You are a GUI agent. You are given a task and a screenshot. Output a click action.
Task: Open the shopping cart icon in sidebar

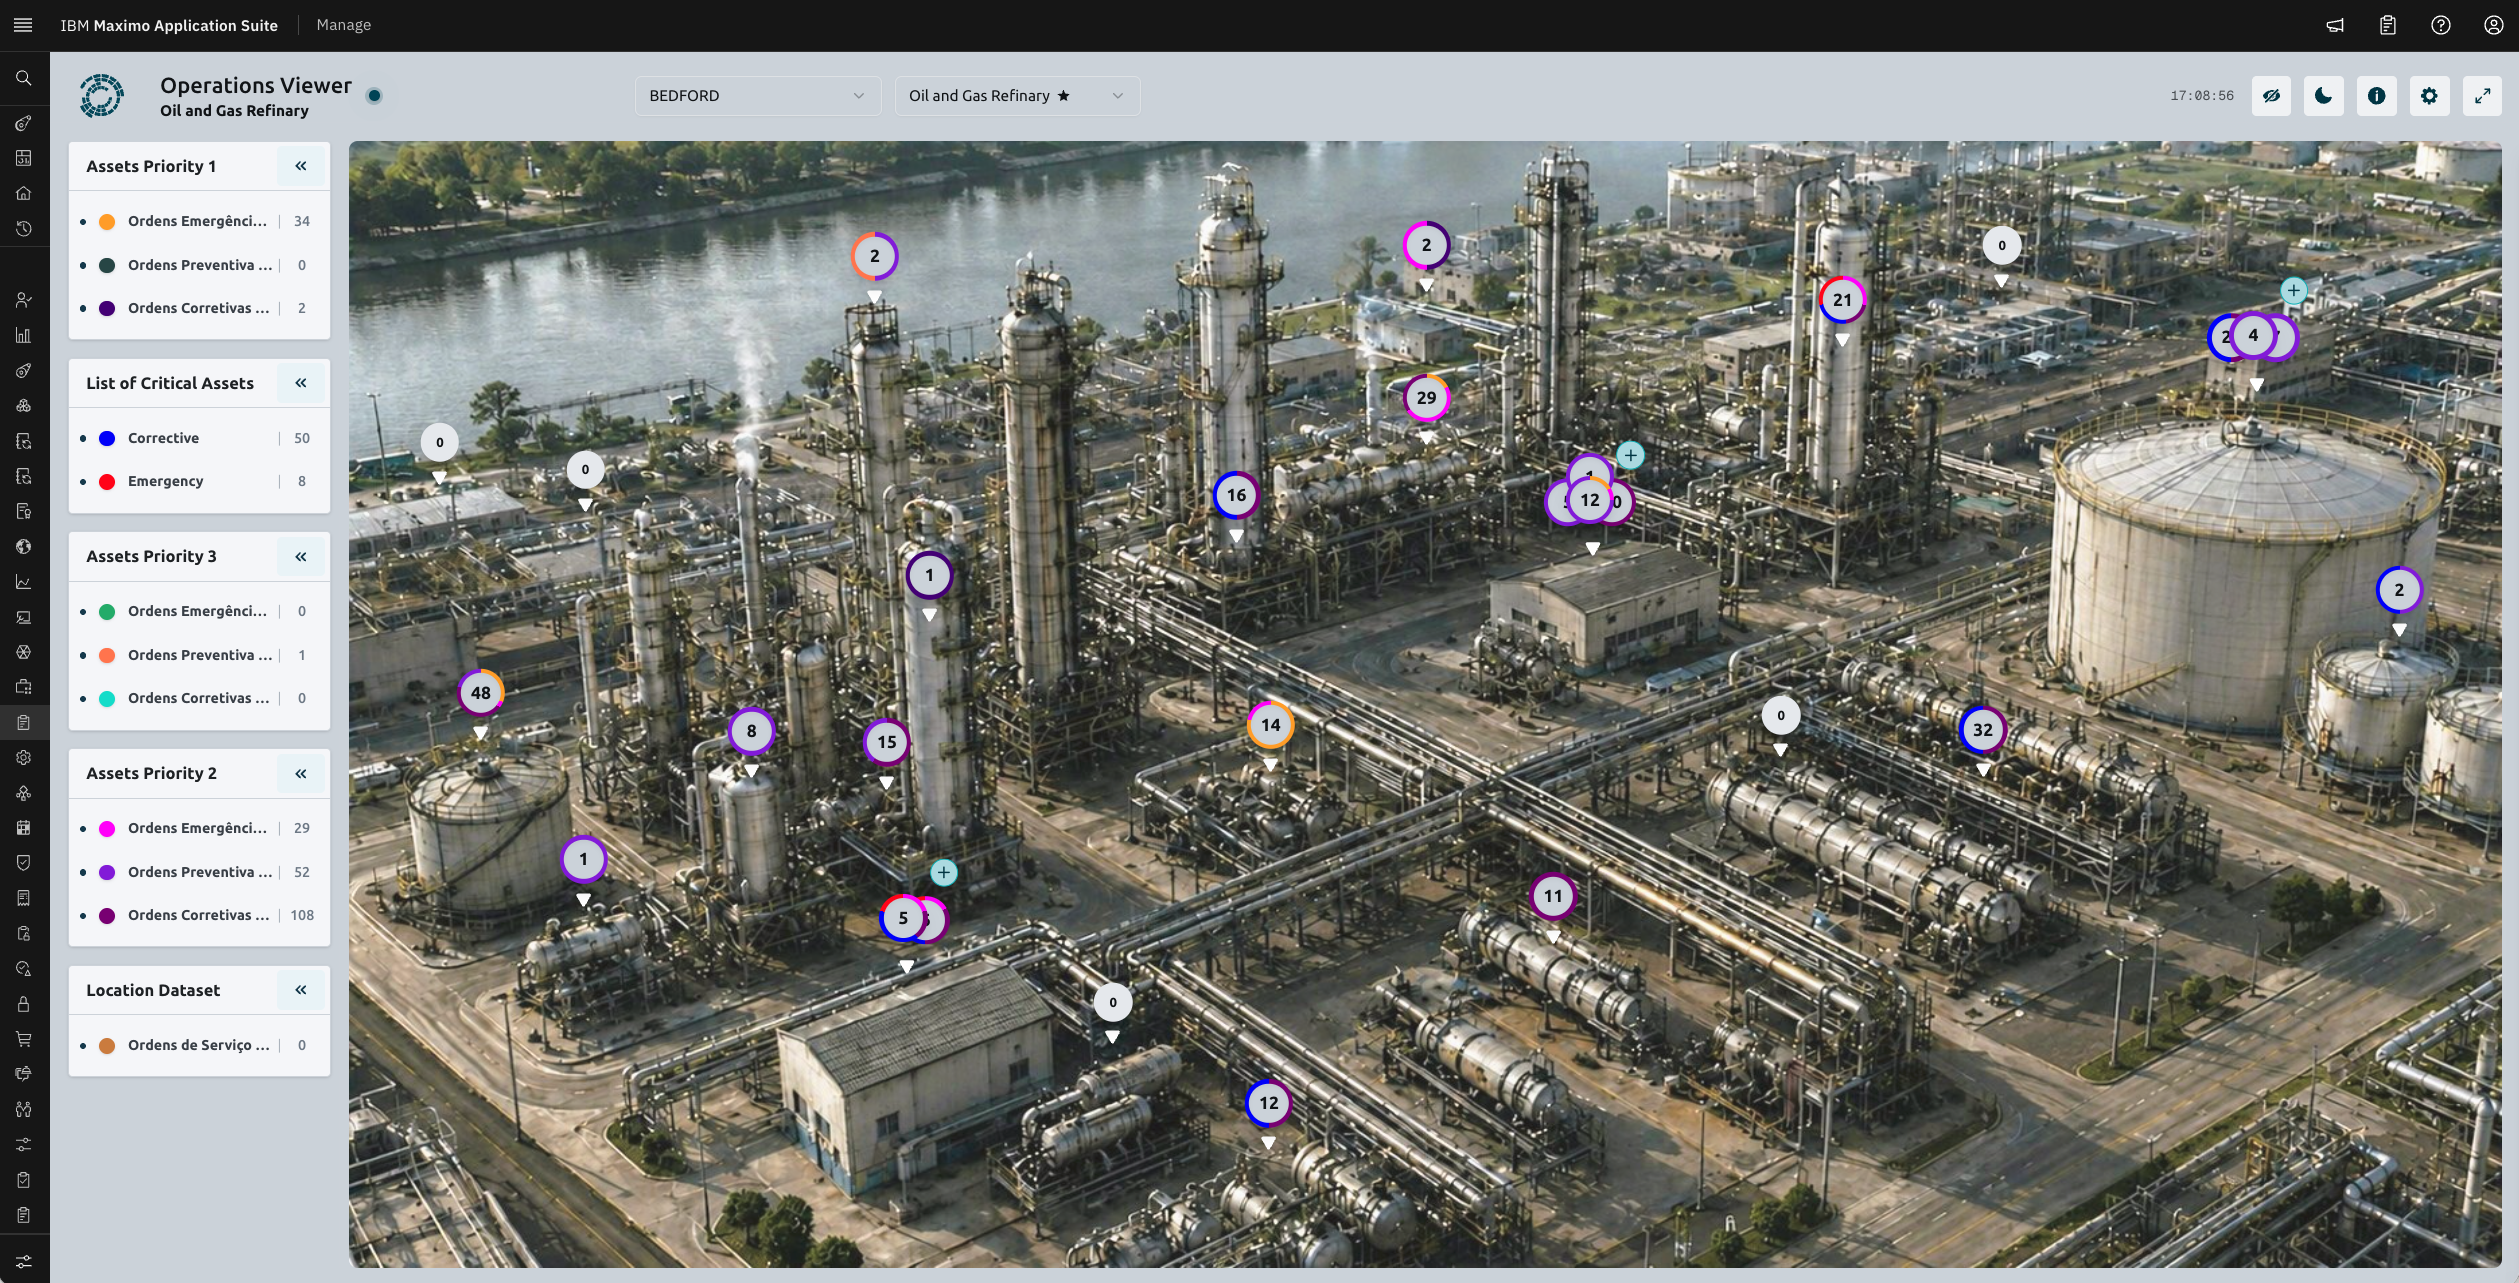23,1039
